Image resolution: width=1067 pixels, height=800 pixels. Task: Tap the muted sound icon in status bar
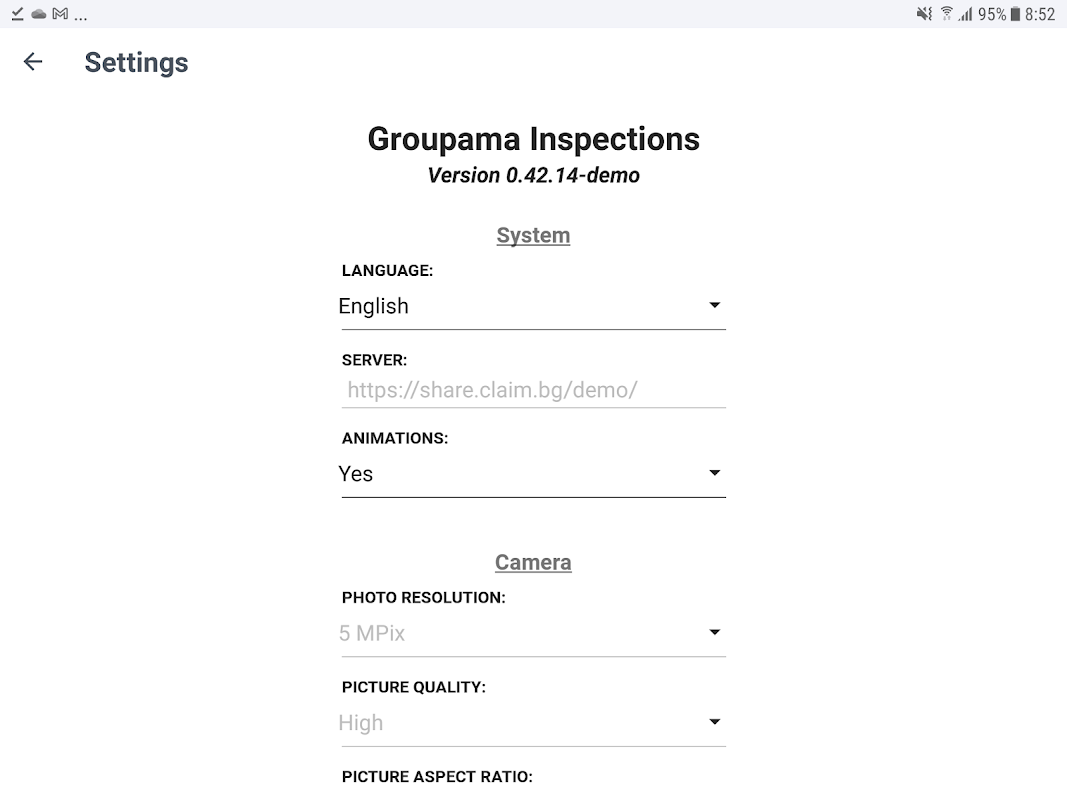point(924,14)
